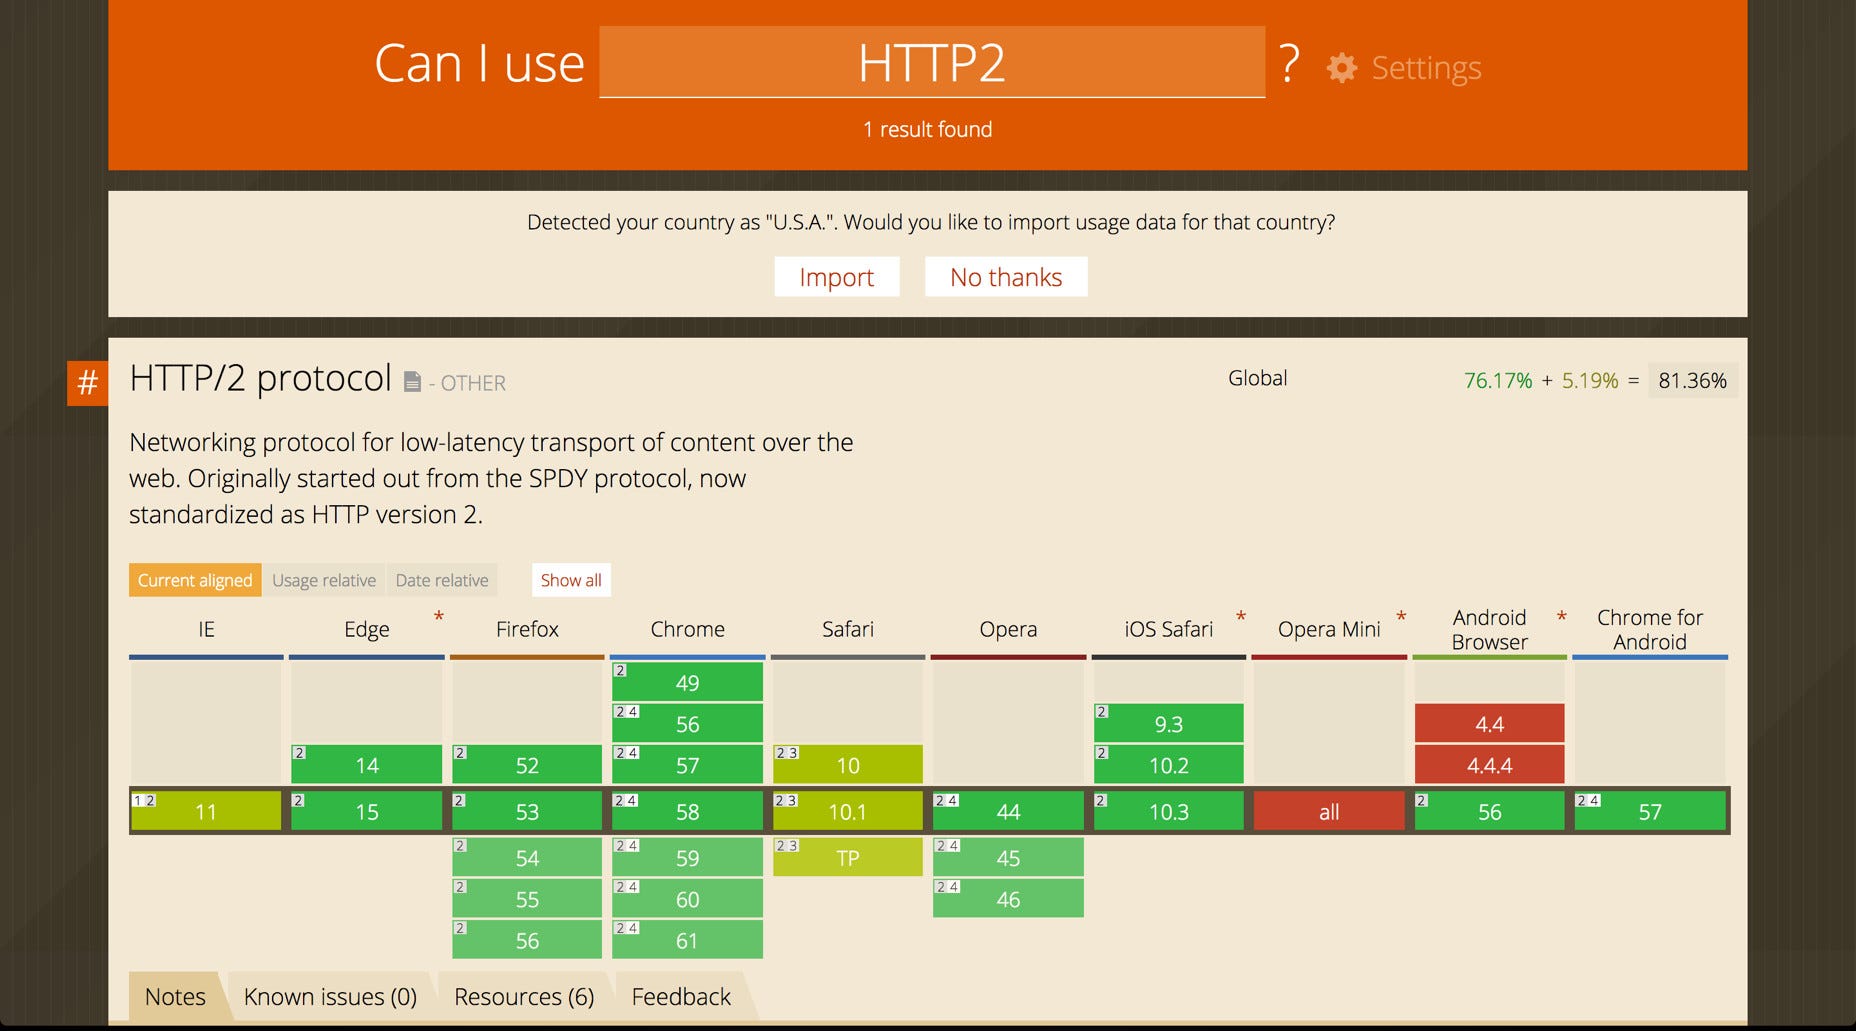Open the spec document icon next to the title
The height and width of the screenshot is (1031, 1856).
(x=411, y=381)
